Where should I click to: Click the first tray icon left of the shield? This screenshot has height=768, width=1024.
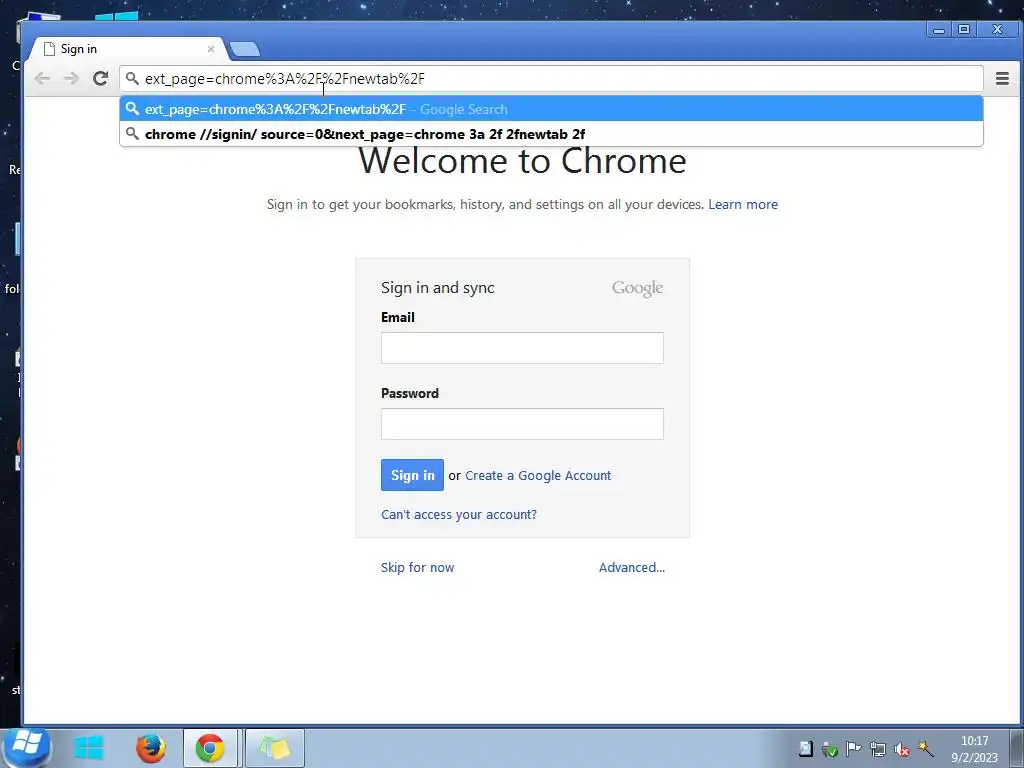point(806,750)
